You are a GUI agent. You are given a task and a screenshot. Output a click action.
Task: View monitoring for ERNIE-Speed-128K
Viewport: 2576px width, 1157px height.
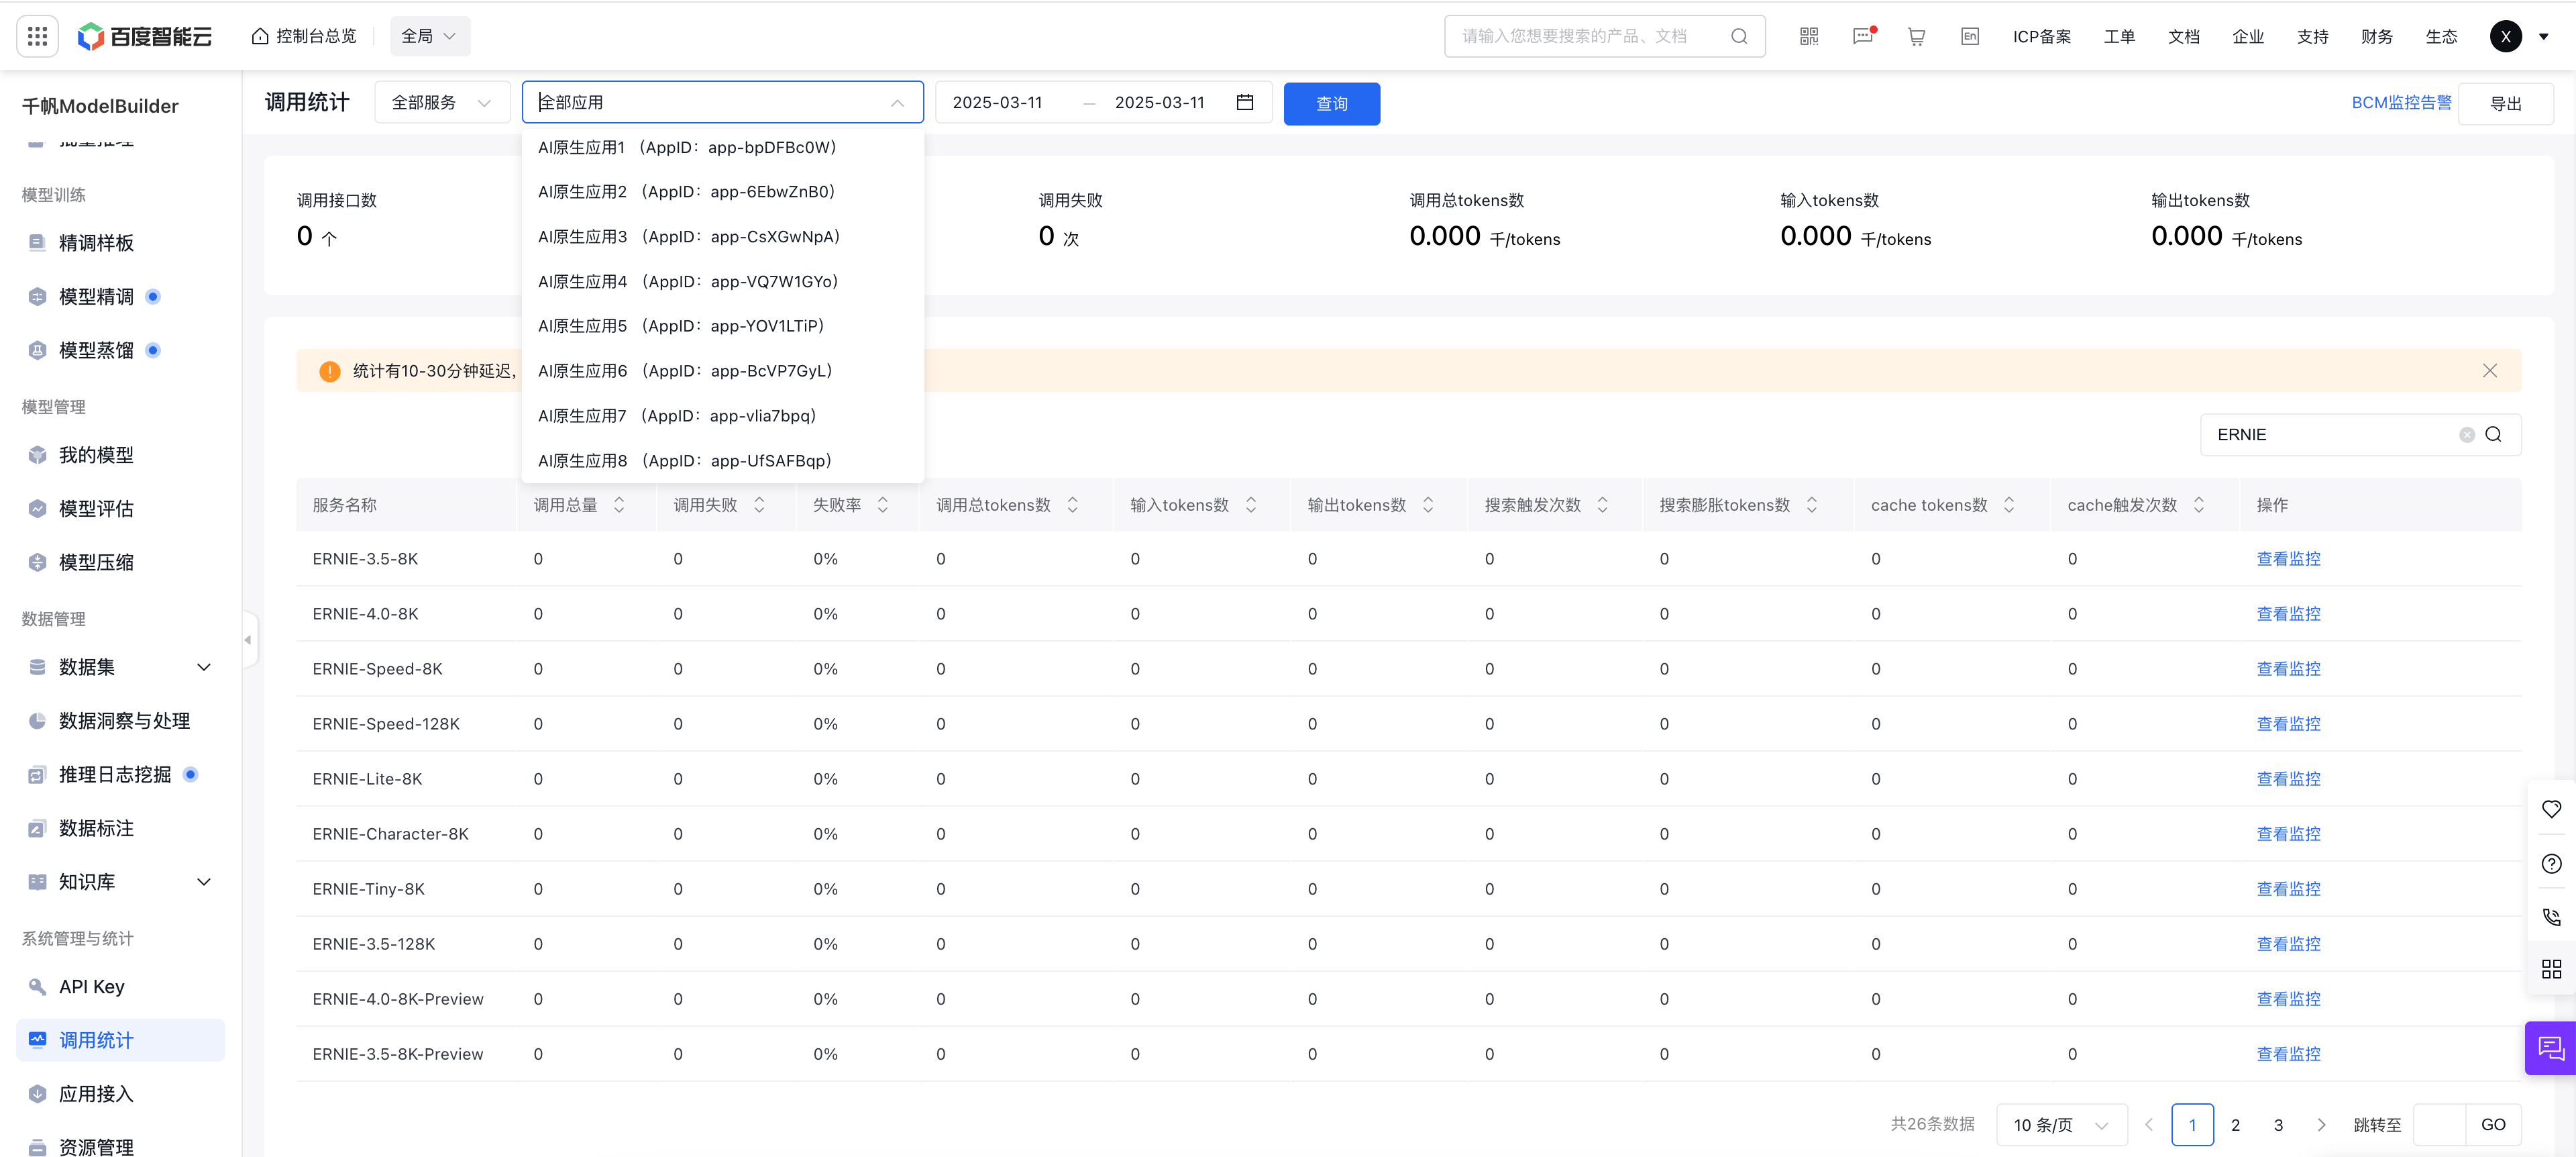coord(2288,724)
